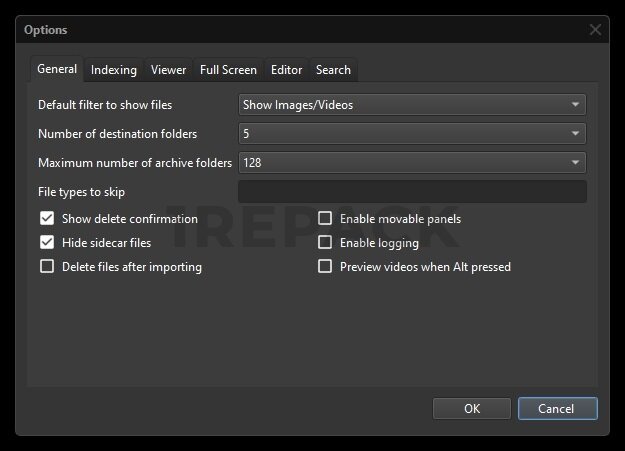Disable Hide sidecar files checkbox
The width and height of the screenshot is (625, 451).
tap(47, 243)
